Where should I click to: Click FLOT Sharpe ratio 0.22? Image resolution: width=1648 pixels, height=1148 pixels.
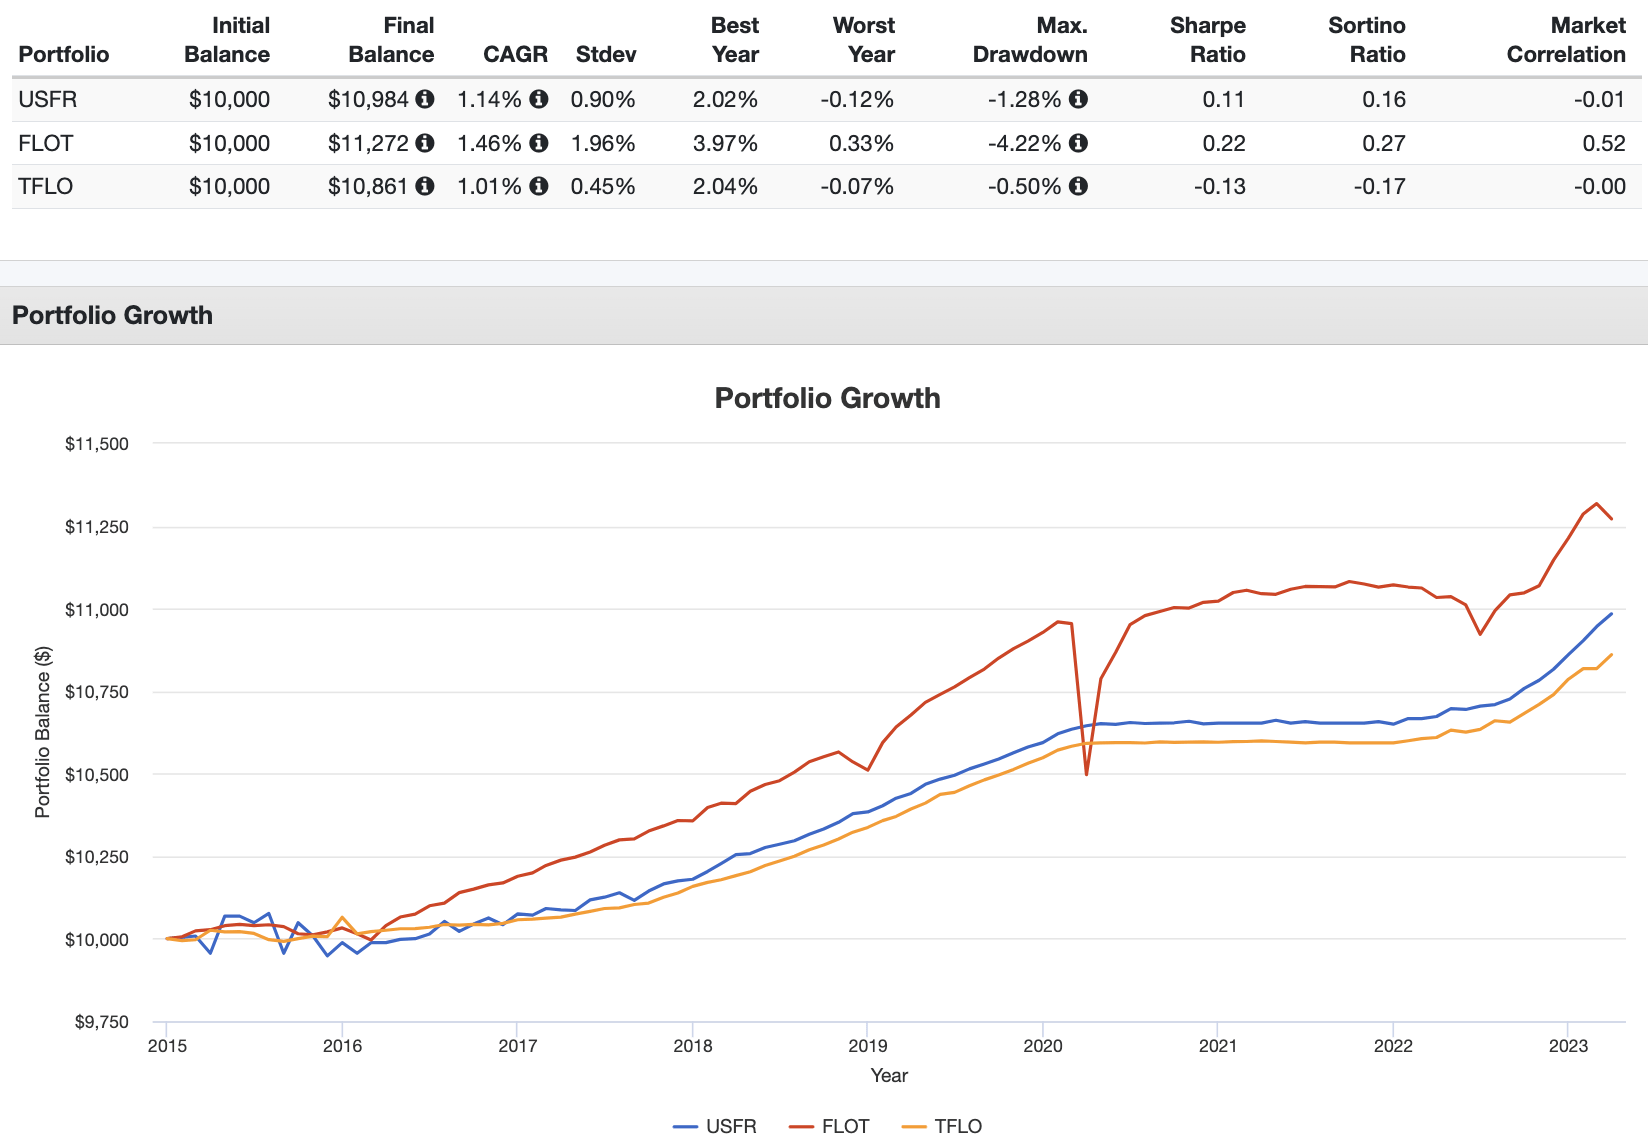click(1224, 143)
